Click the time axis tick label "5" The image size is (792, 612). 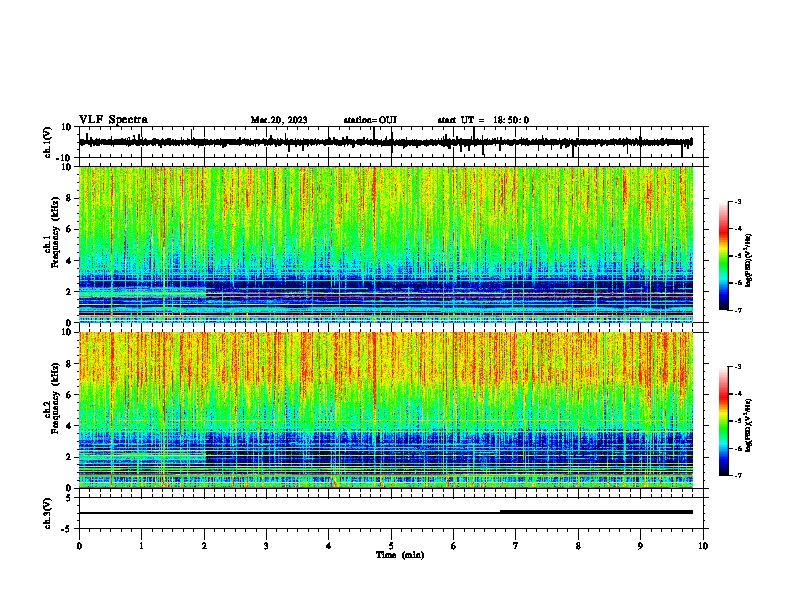391,546
